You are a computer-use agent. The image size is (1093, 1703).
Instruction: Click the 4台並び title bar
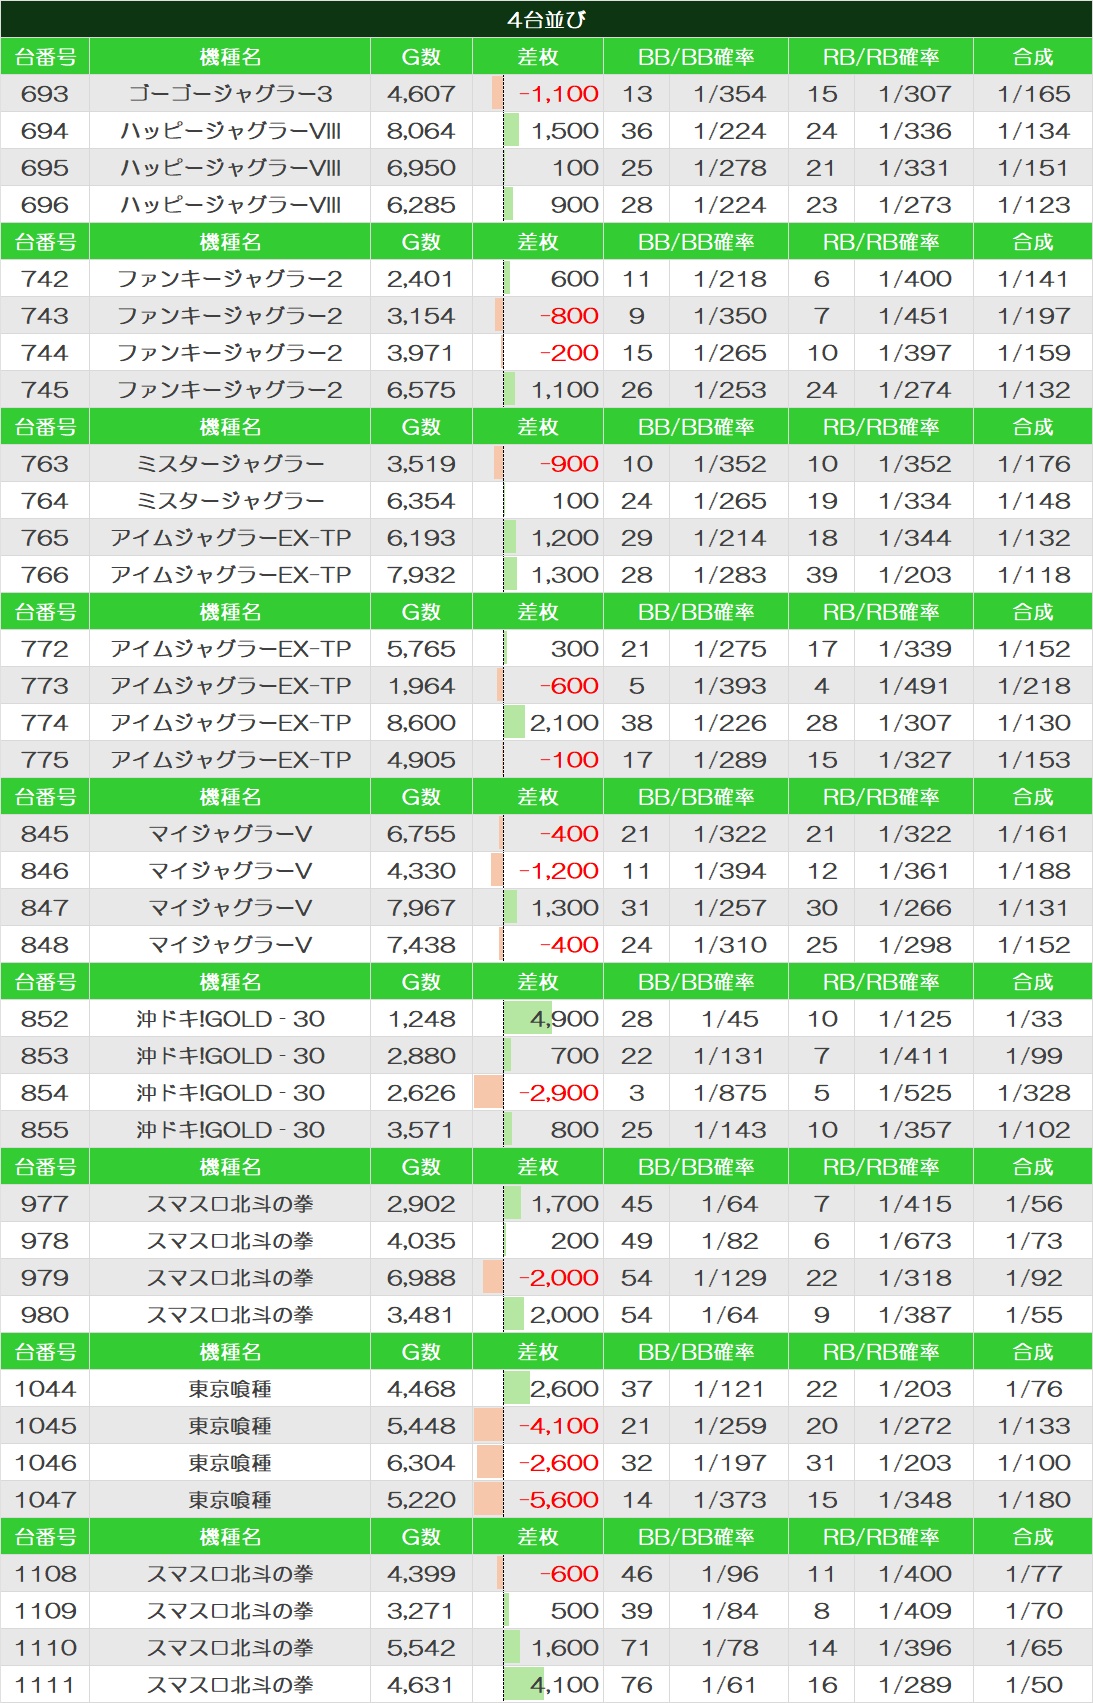click(546, 19)
